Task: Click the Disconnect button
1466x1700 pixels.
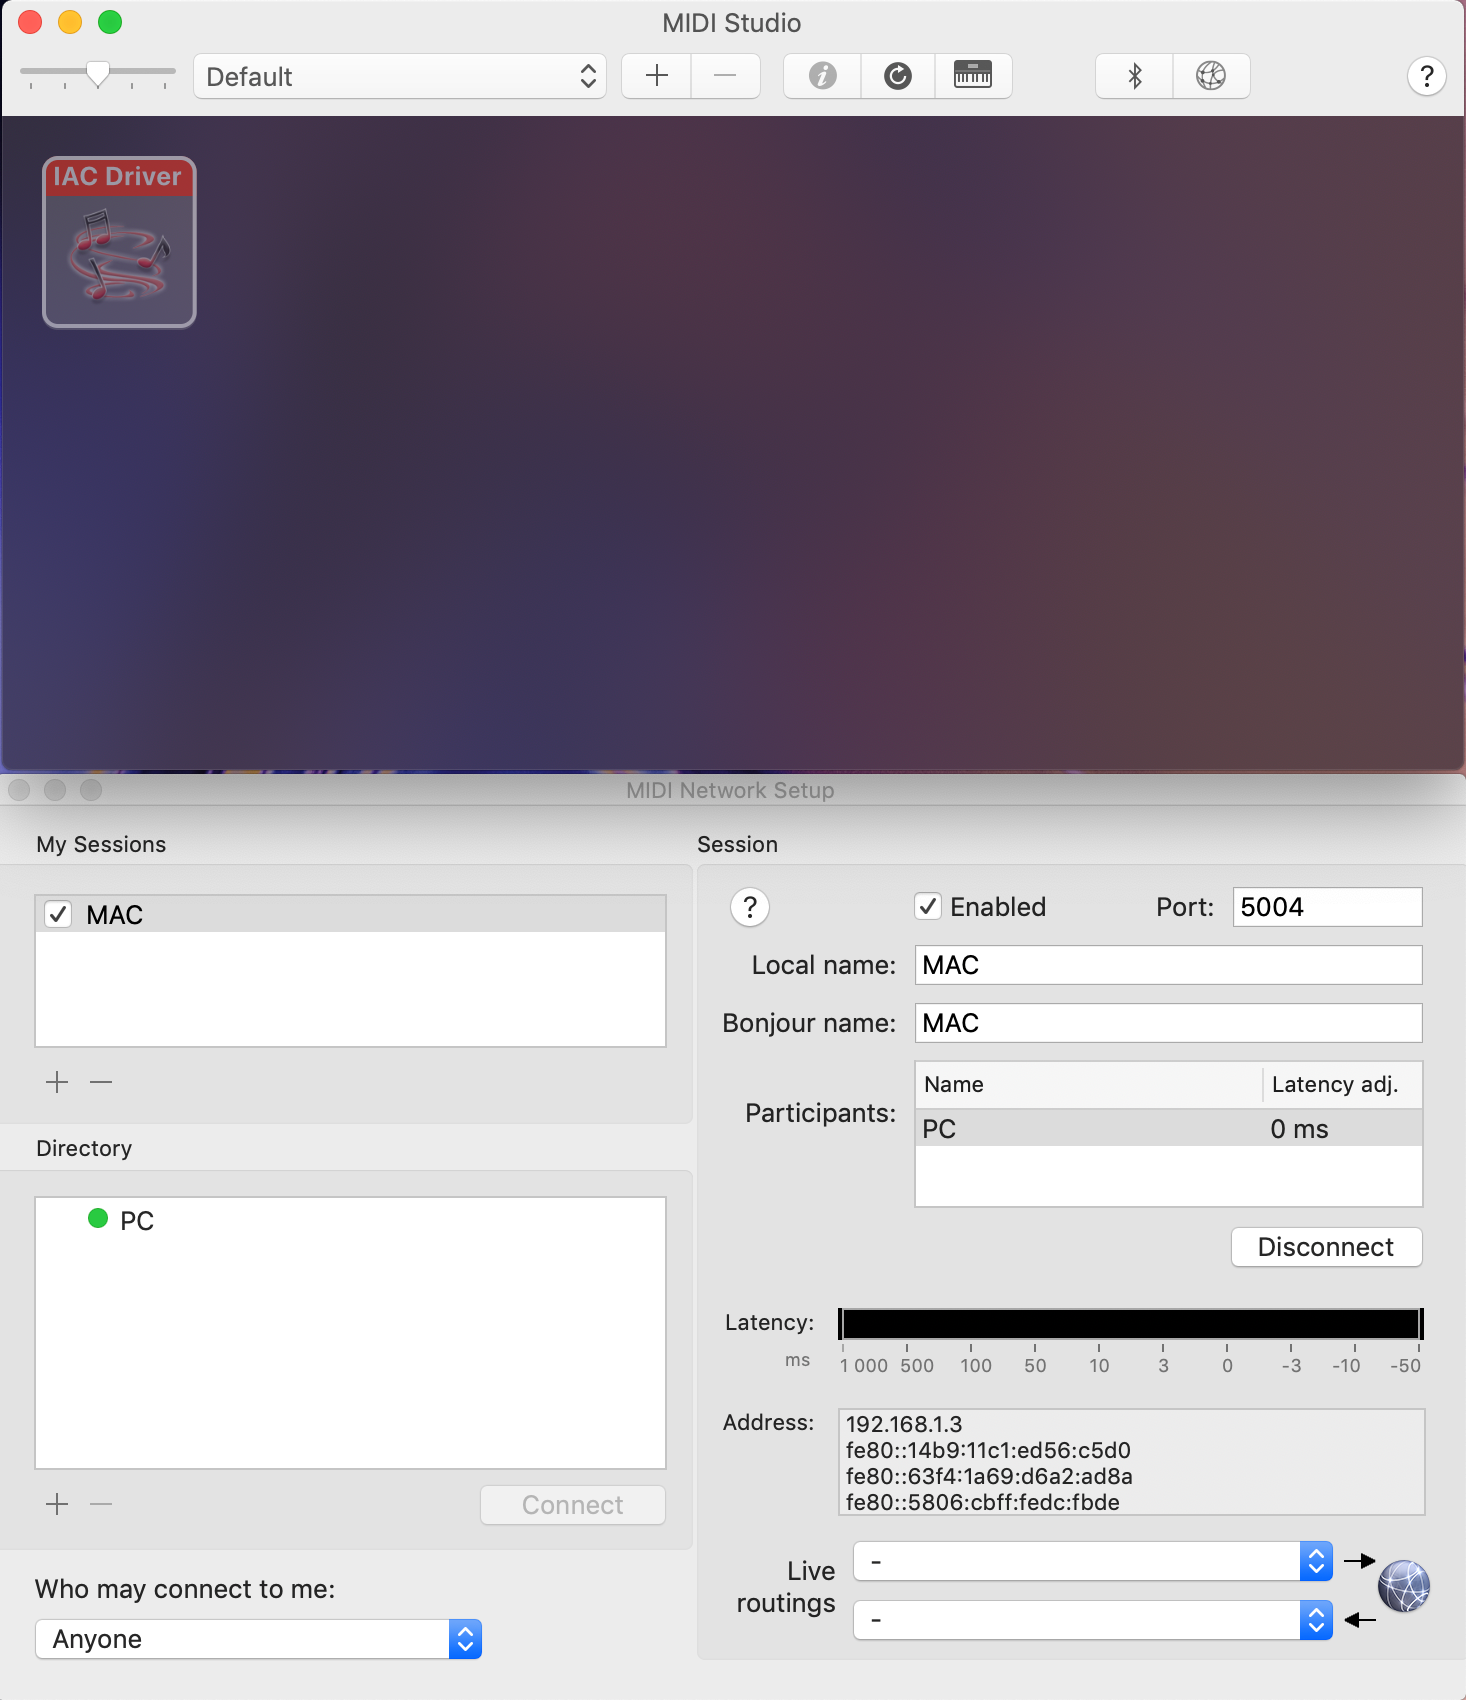Action: point(1325,1247)
